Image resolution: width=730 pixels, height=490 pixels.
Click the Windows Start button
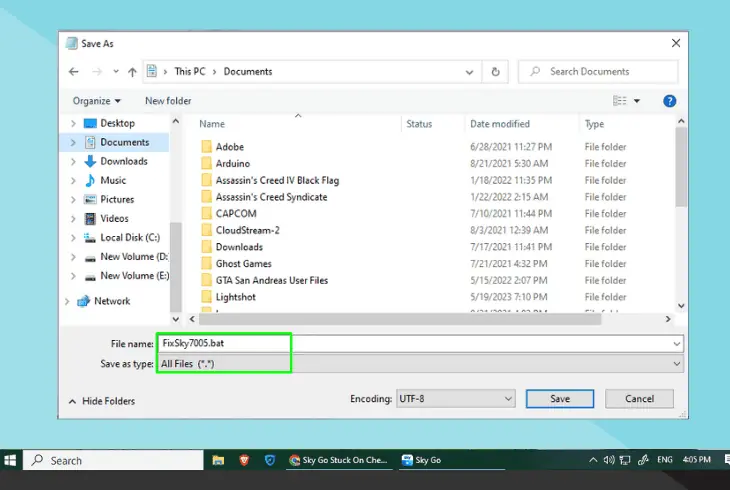click(12, 460)
